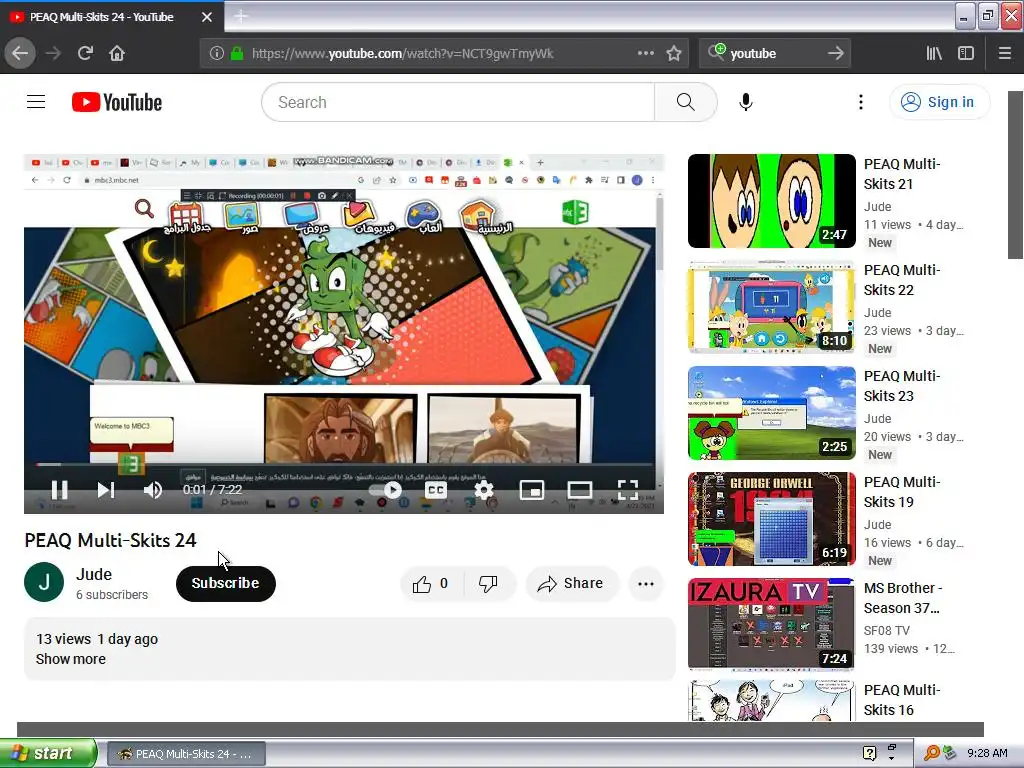Click the green padlock security icon
Viewport: 1024px width, 768px height.
click(x=237, y=54)
